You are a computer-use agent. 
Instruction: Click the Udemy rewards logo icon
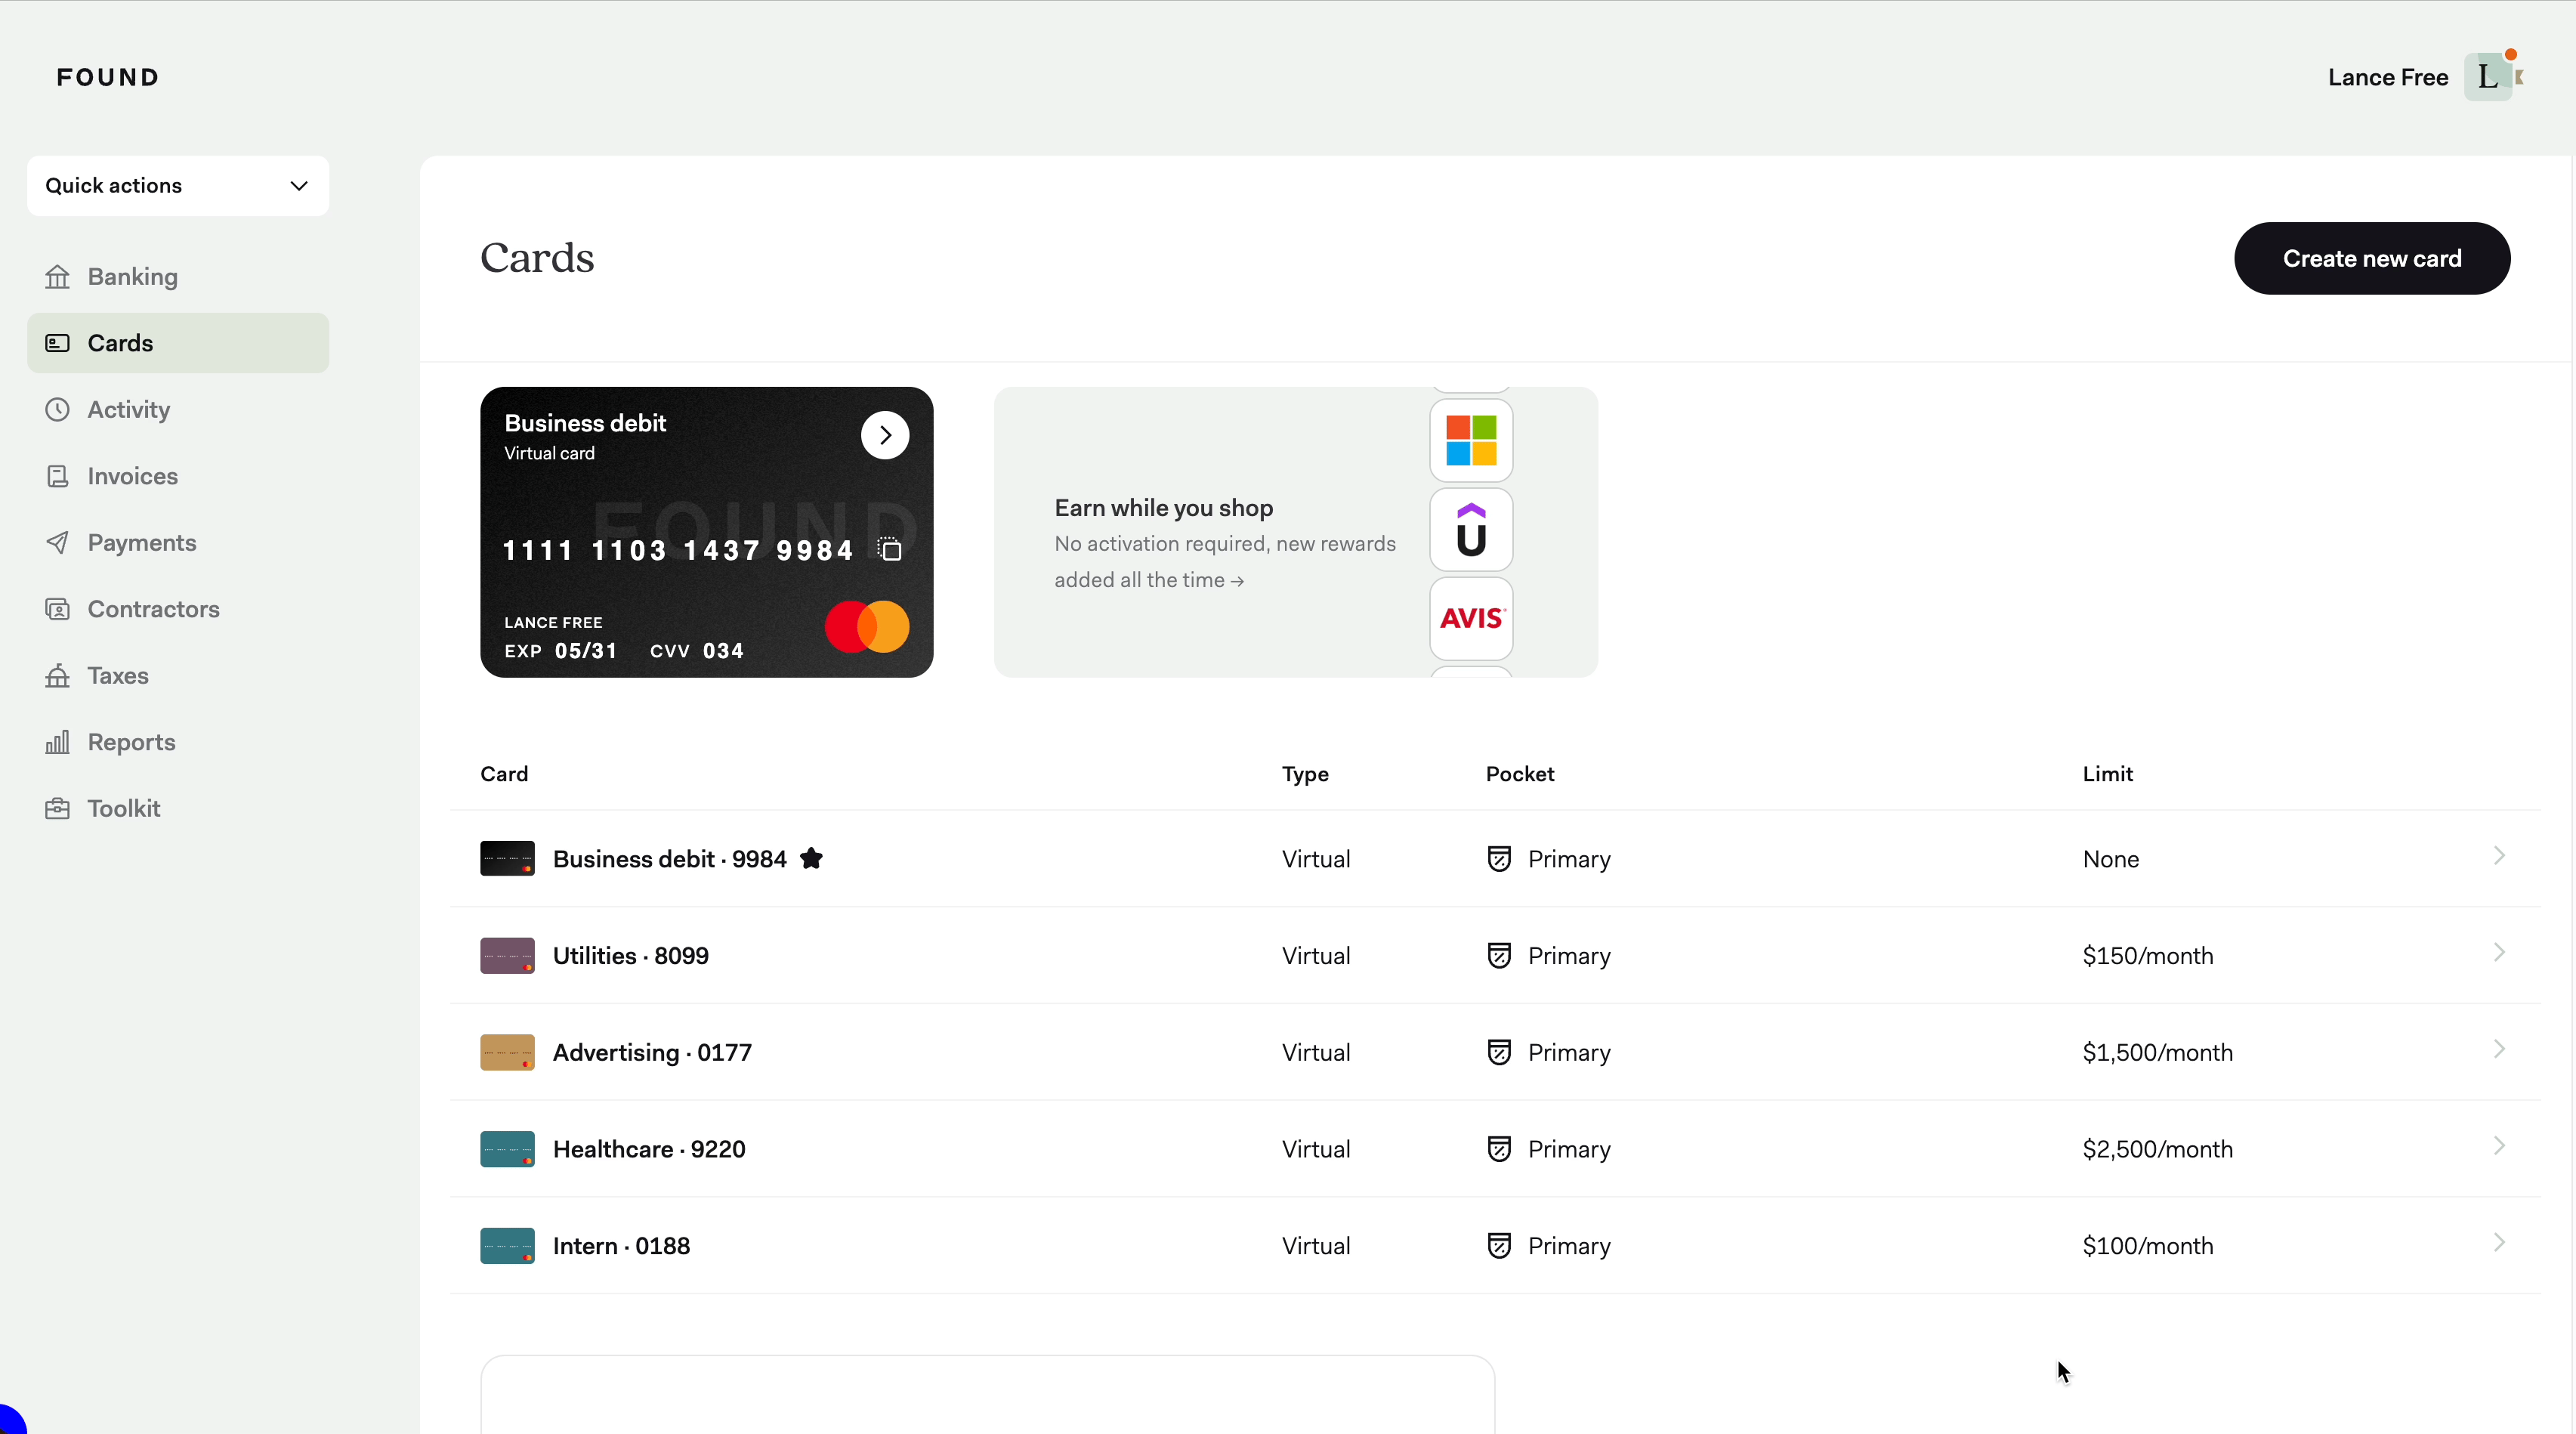(x=1471, y=530)
